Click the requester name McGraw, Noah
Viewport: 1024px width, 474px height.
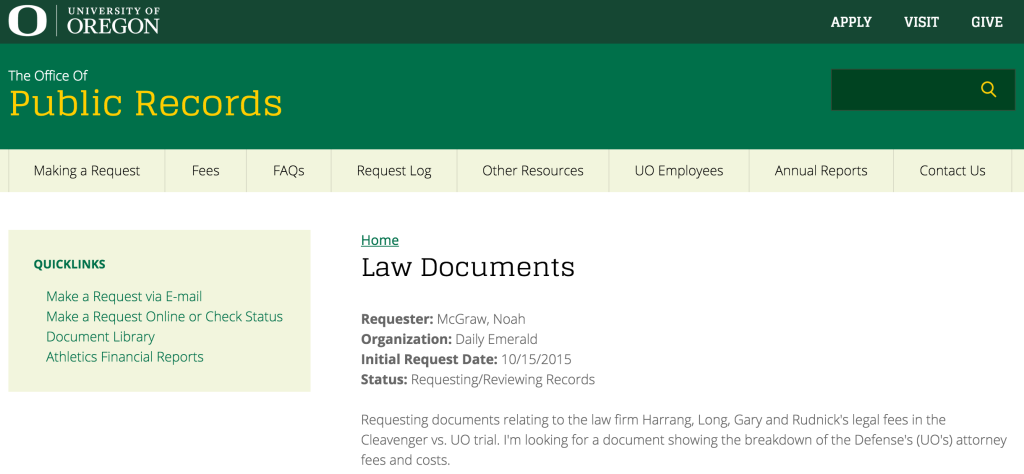[481, 319]
